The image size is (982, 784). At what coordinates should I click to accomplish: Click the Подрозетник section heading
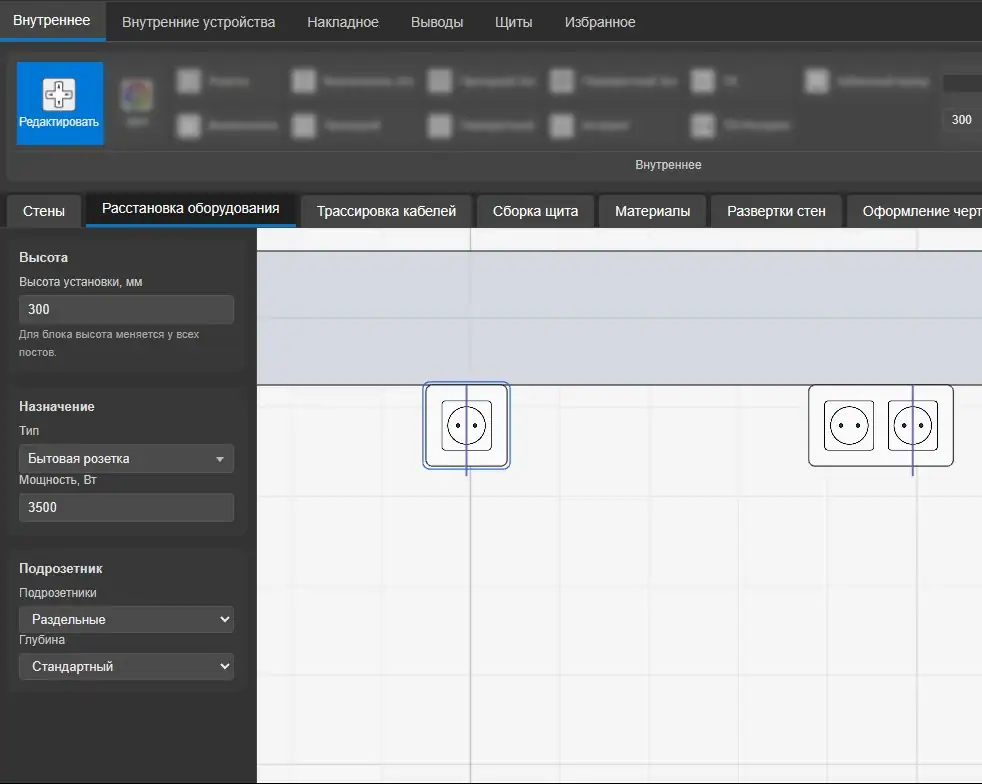[61, 569]
